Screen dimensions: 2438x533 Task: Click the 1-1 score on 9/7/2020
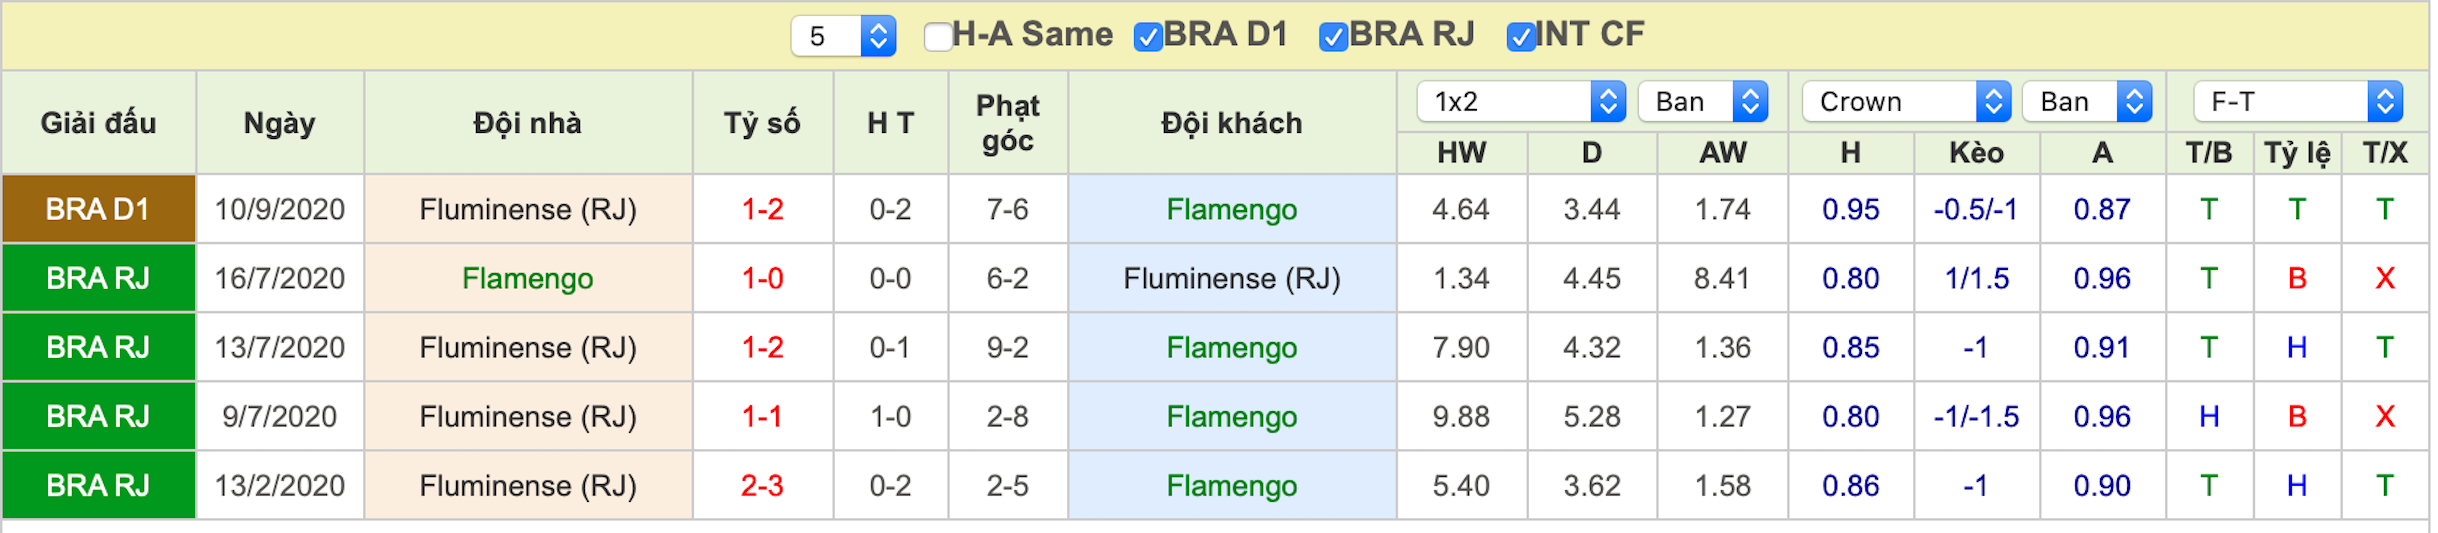pyautogui.click(x=762, y=416)
